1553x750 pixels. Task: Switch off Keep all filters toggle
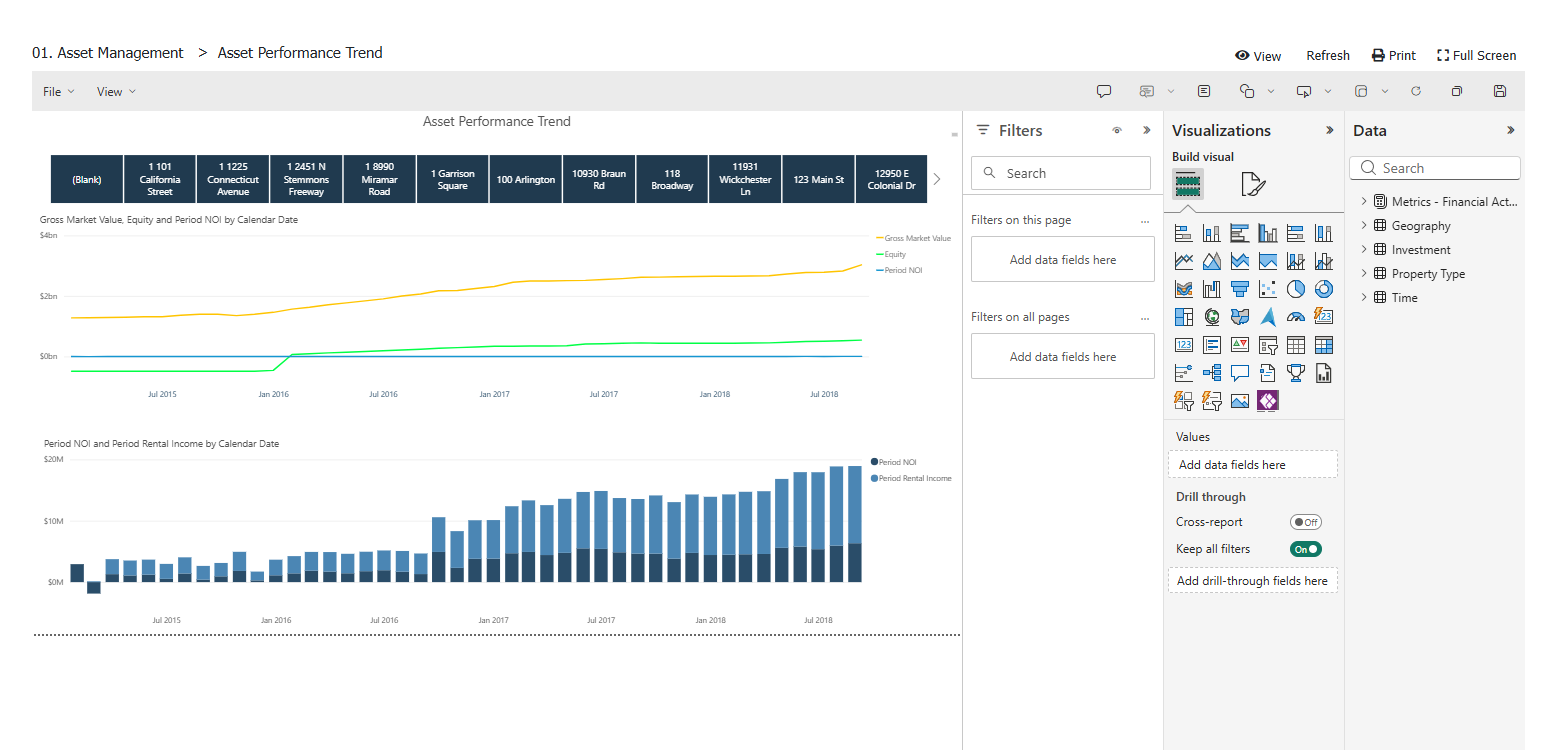click(1305, 549)
